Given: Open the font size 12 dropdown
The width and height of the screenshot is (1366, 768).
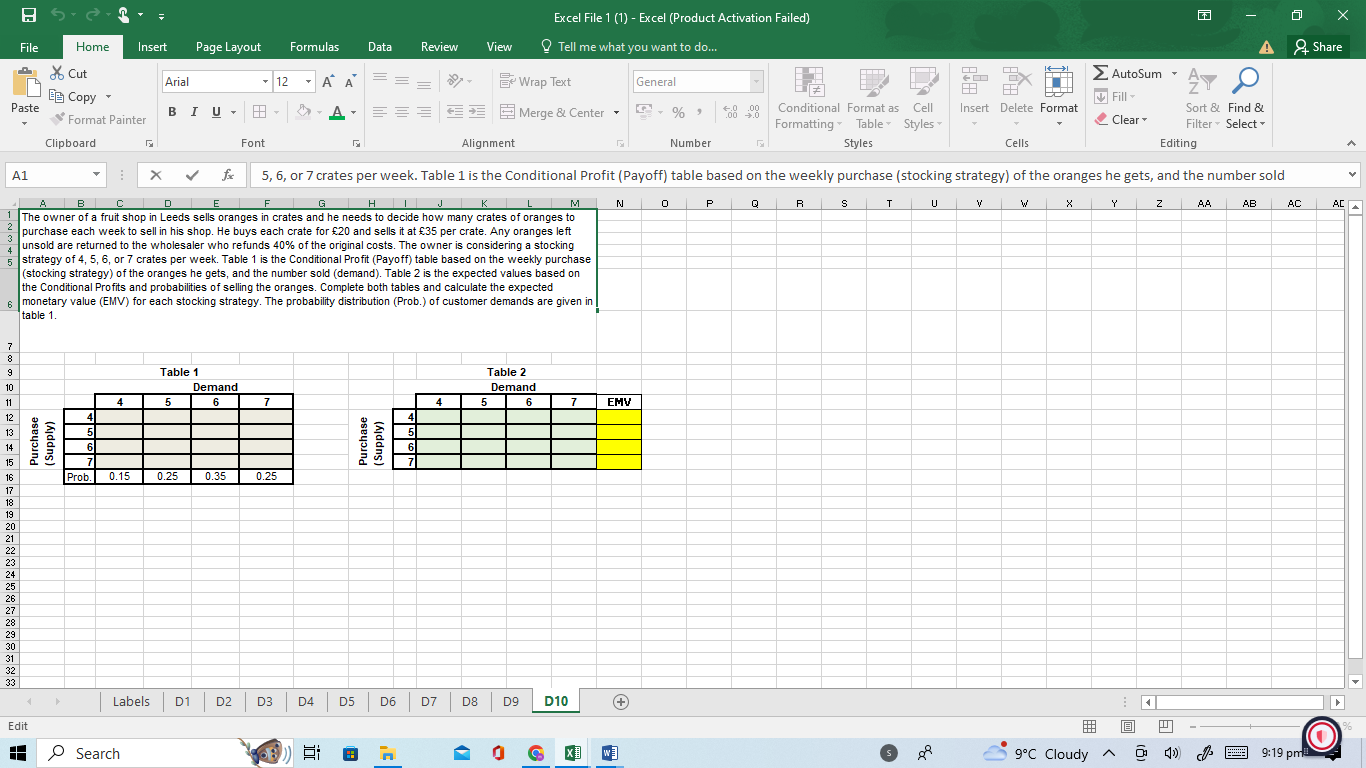Looking at the screenshot, I should pos(309,82).
